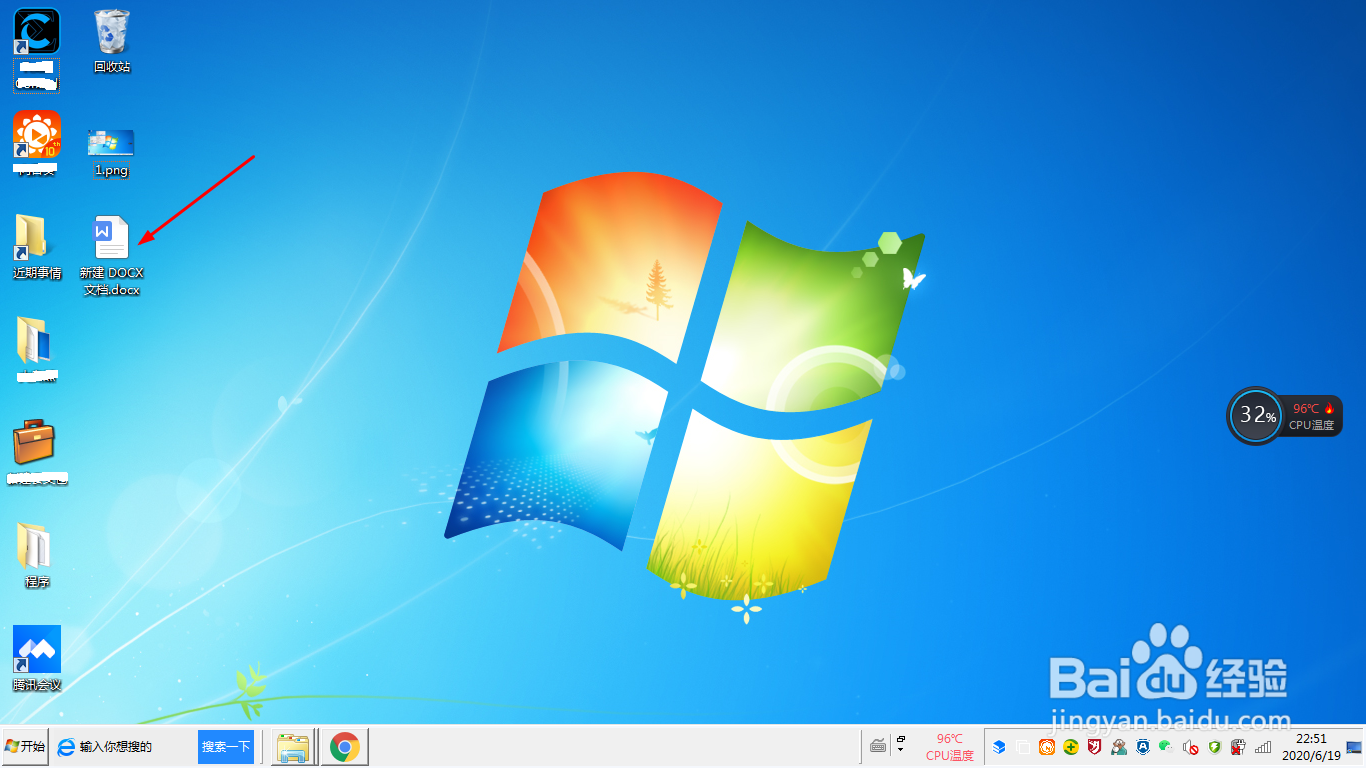Open the clock showing 22:51
This screenshot has width=1366, height=768.
coord(1311,747)
